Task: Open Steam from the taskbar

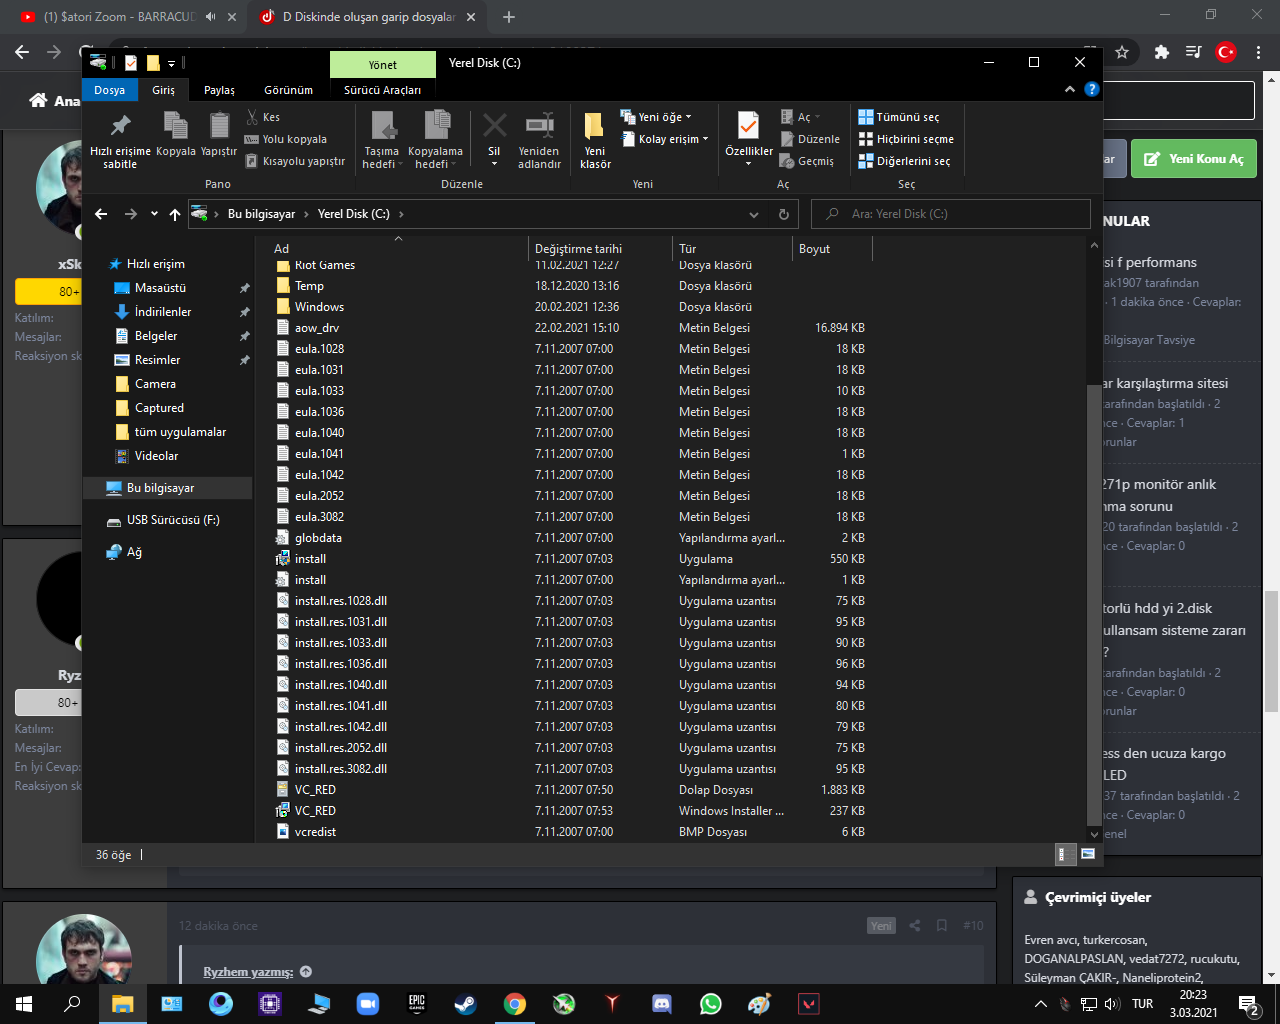Action: coord(465,1003)
